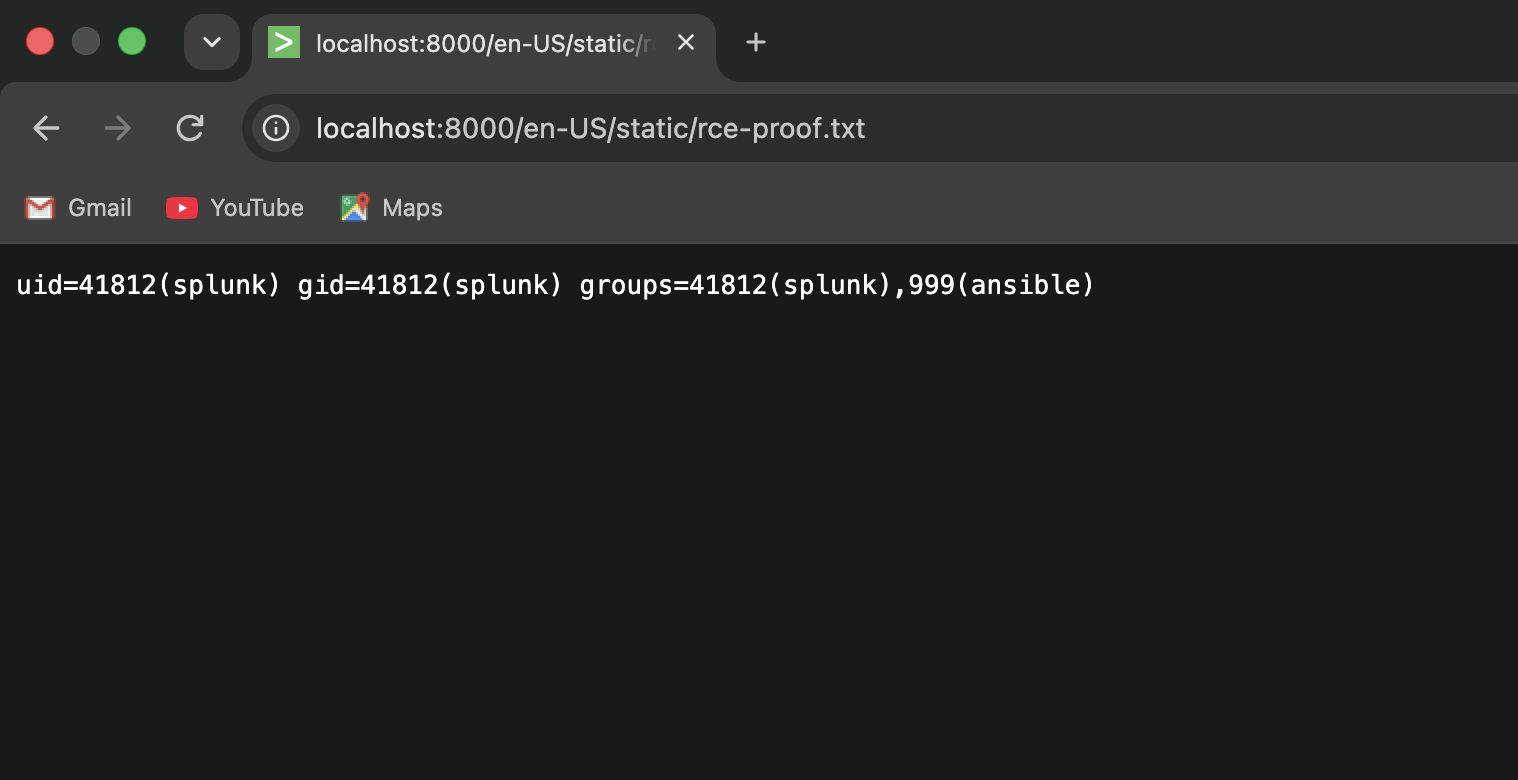Click the uid=41812(splunk) output text
The width and height of the screenshot is (1518, 780).
point(149,285)
